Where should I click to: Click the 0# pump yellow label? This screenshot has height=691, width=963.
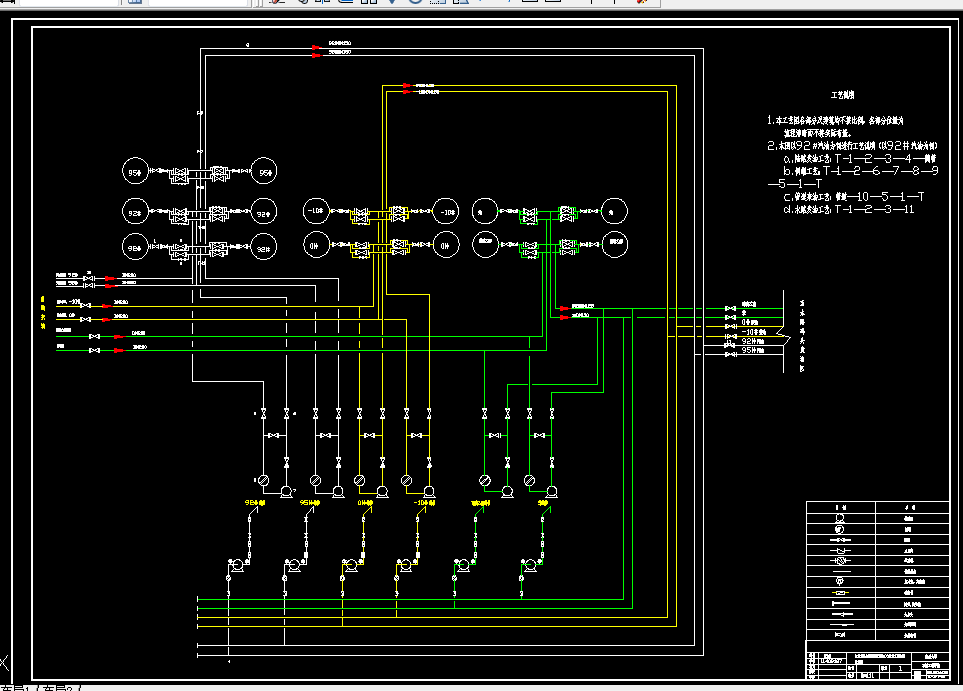[x=365, y=502]
